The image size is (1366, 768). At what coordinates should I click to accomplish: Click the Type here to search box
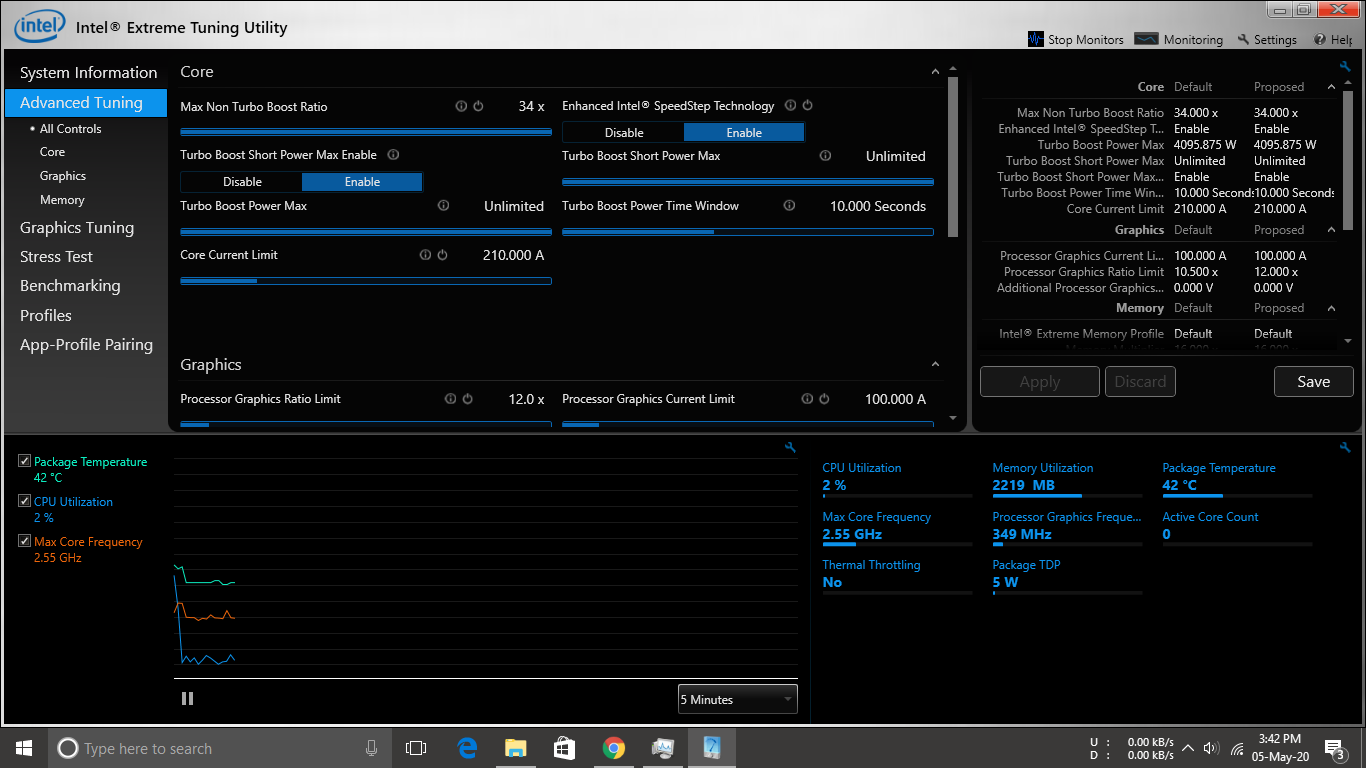(x=220, y=748)
